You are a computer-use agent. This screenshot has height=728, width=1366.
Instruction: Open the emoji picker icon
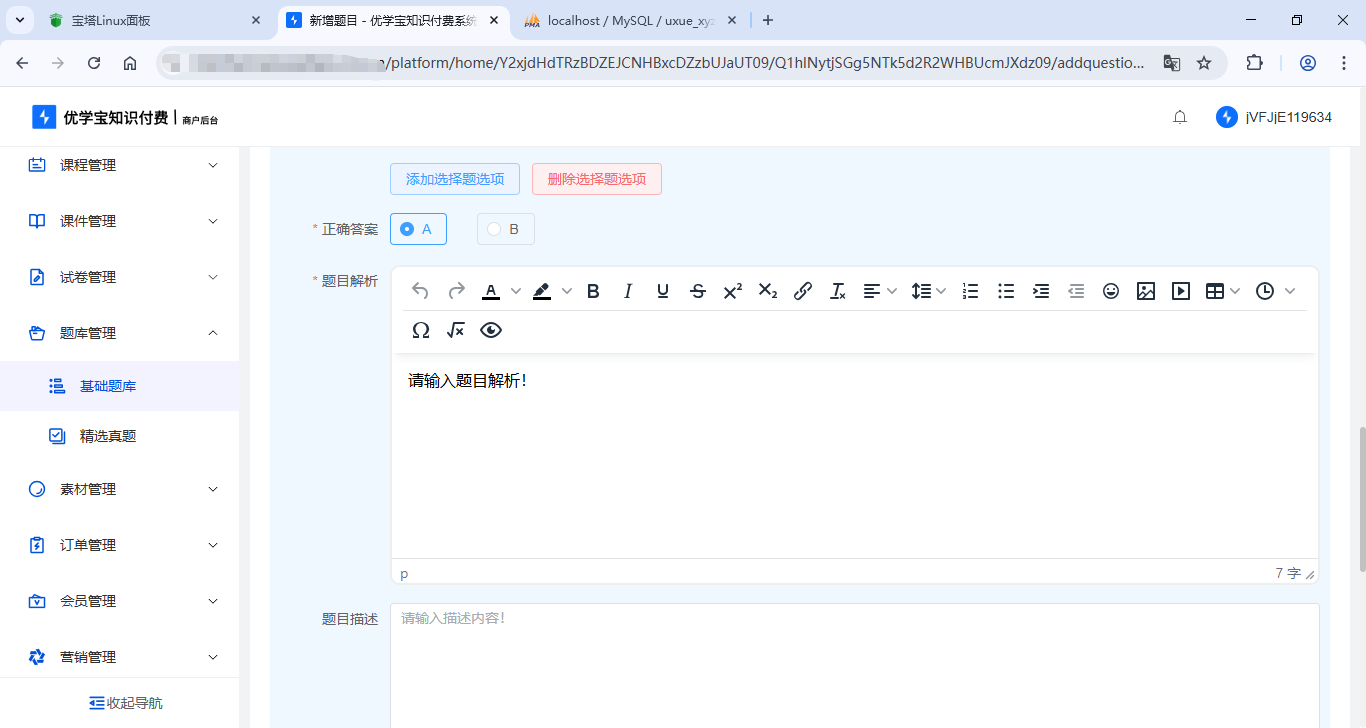[1110, 291]
